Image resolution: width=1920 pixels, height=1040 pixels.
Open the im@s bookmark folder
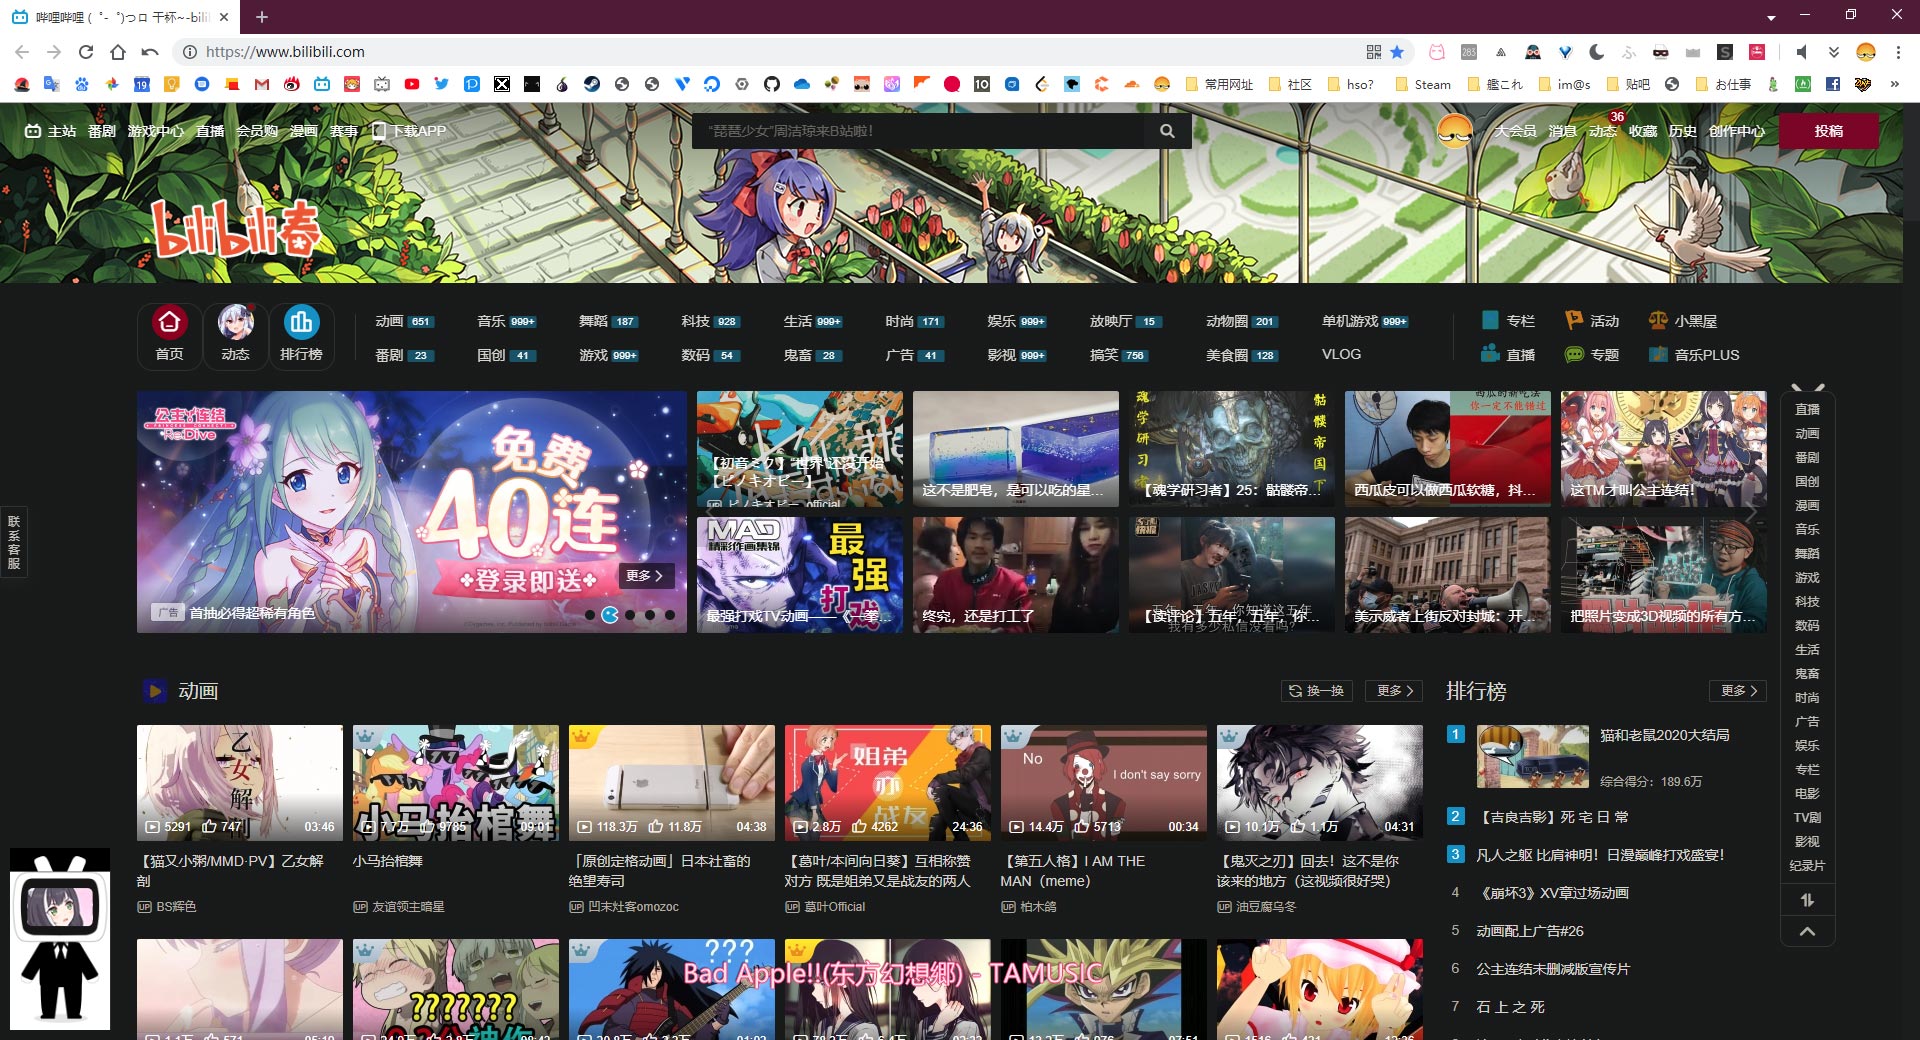pyautogui.click(x=1564, y=84)
